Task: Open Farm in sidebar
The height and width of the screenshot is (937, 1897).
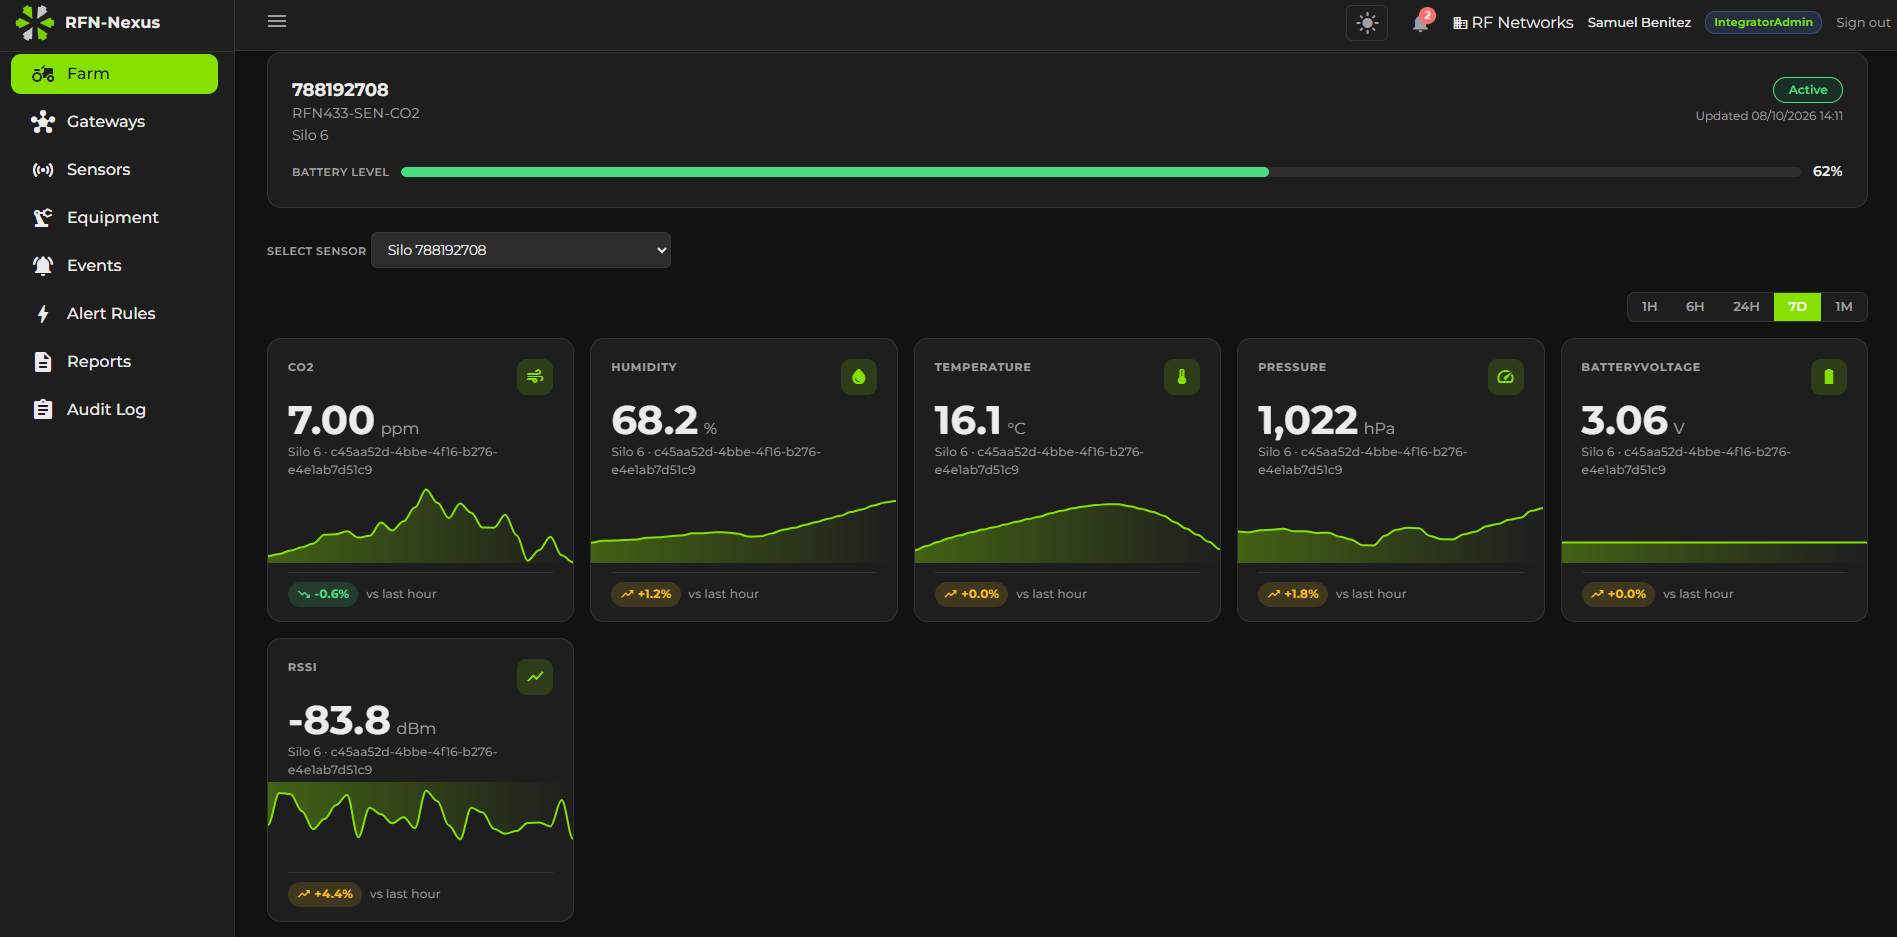Action: (x=114, y=74)
